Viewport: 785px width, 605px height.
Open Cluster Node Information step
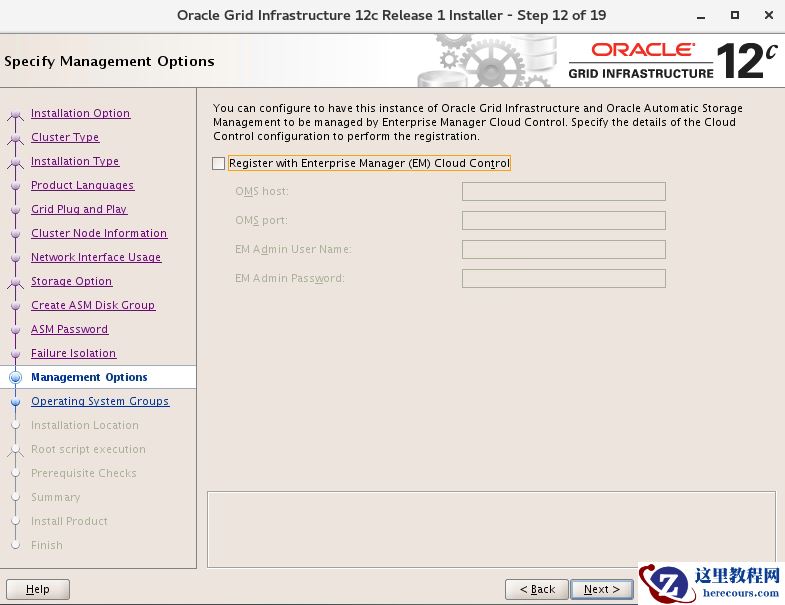tap(99, 233)
